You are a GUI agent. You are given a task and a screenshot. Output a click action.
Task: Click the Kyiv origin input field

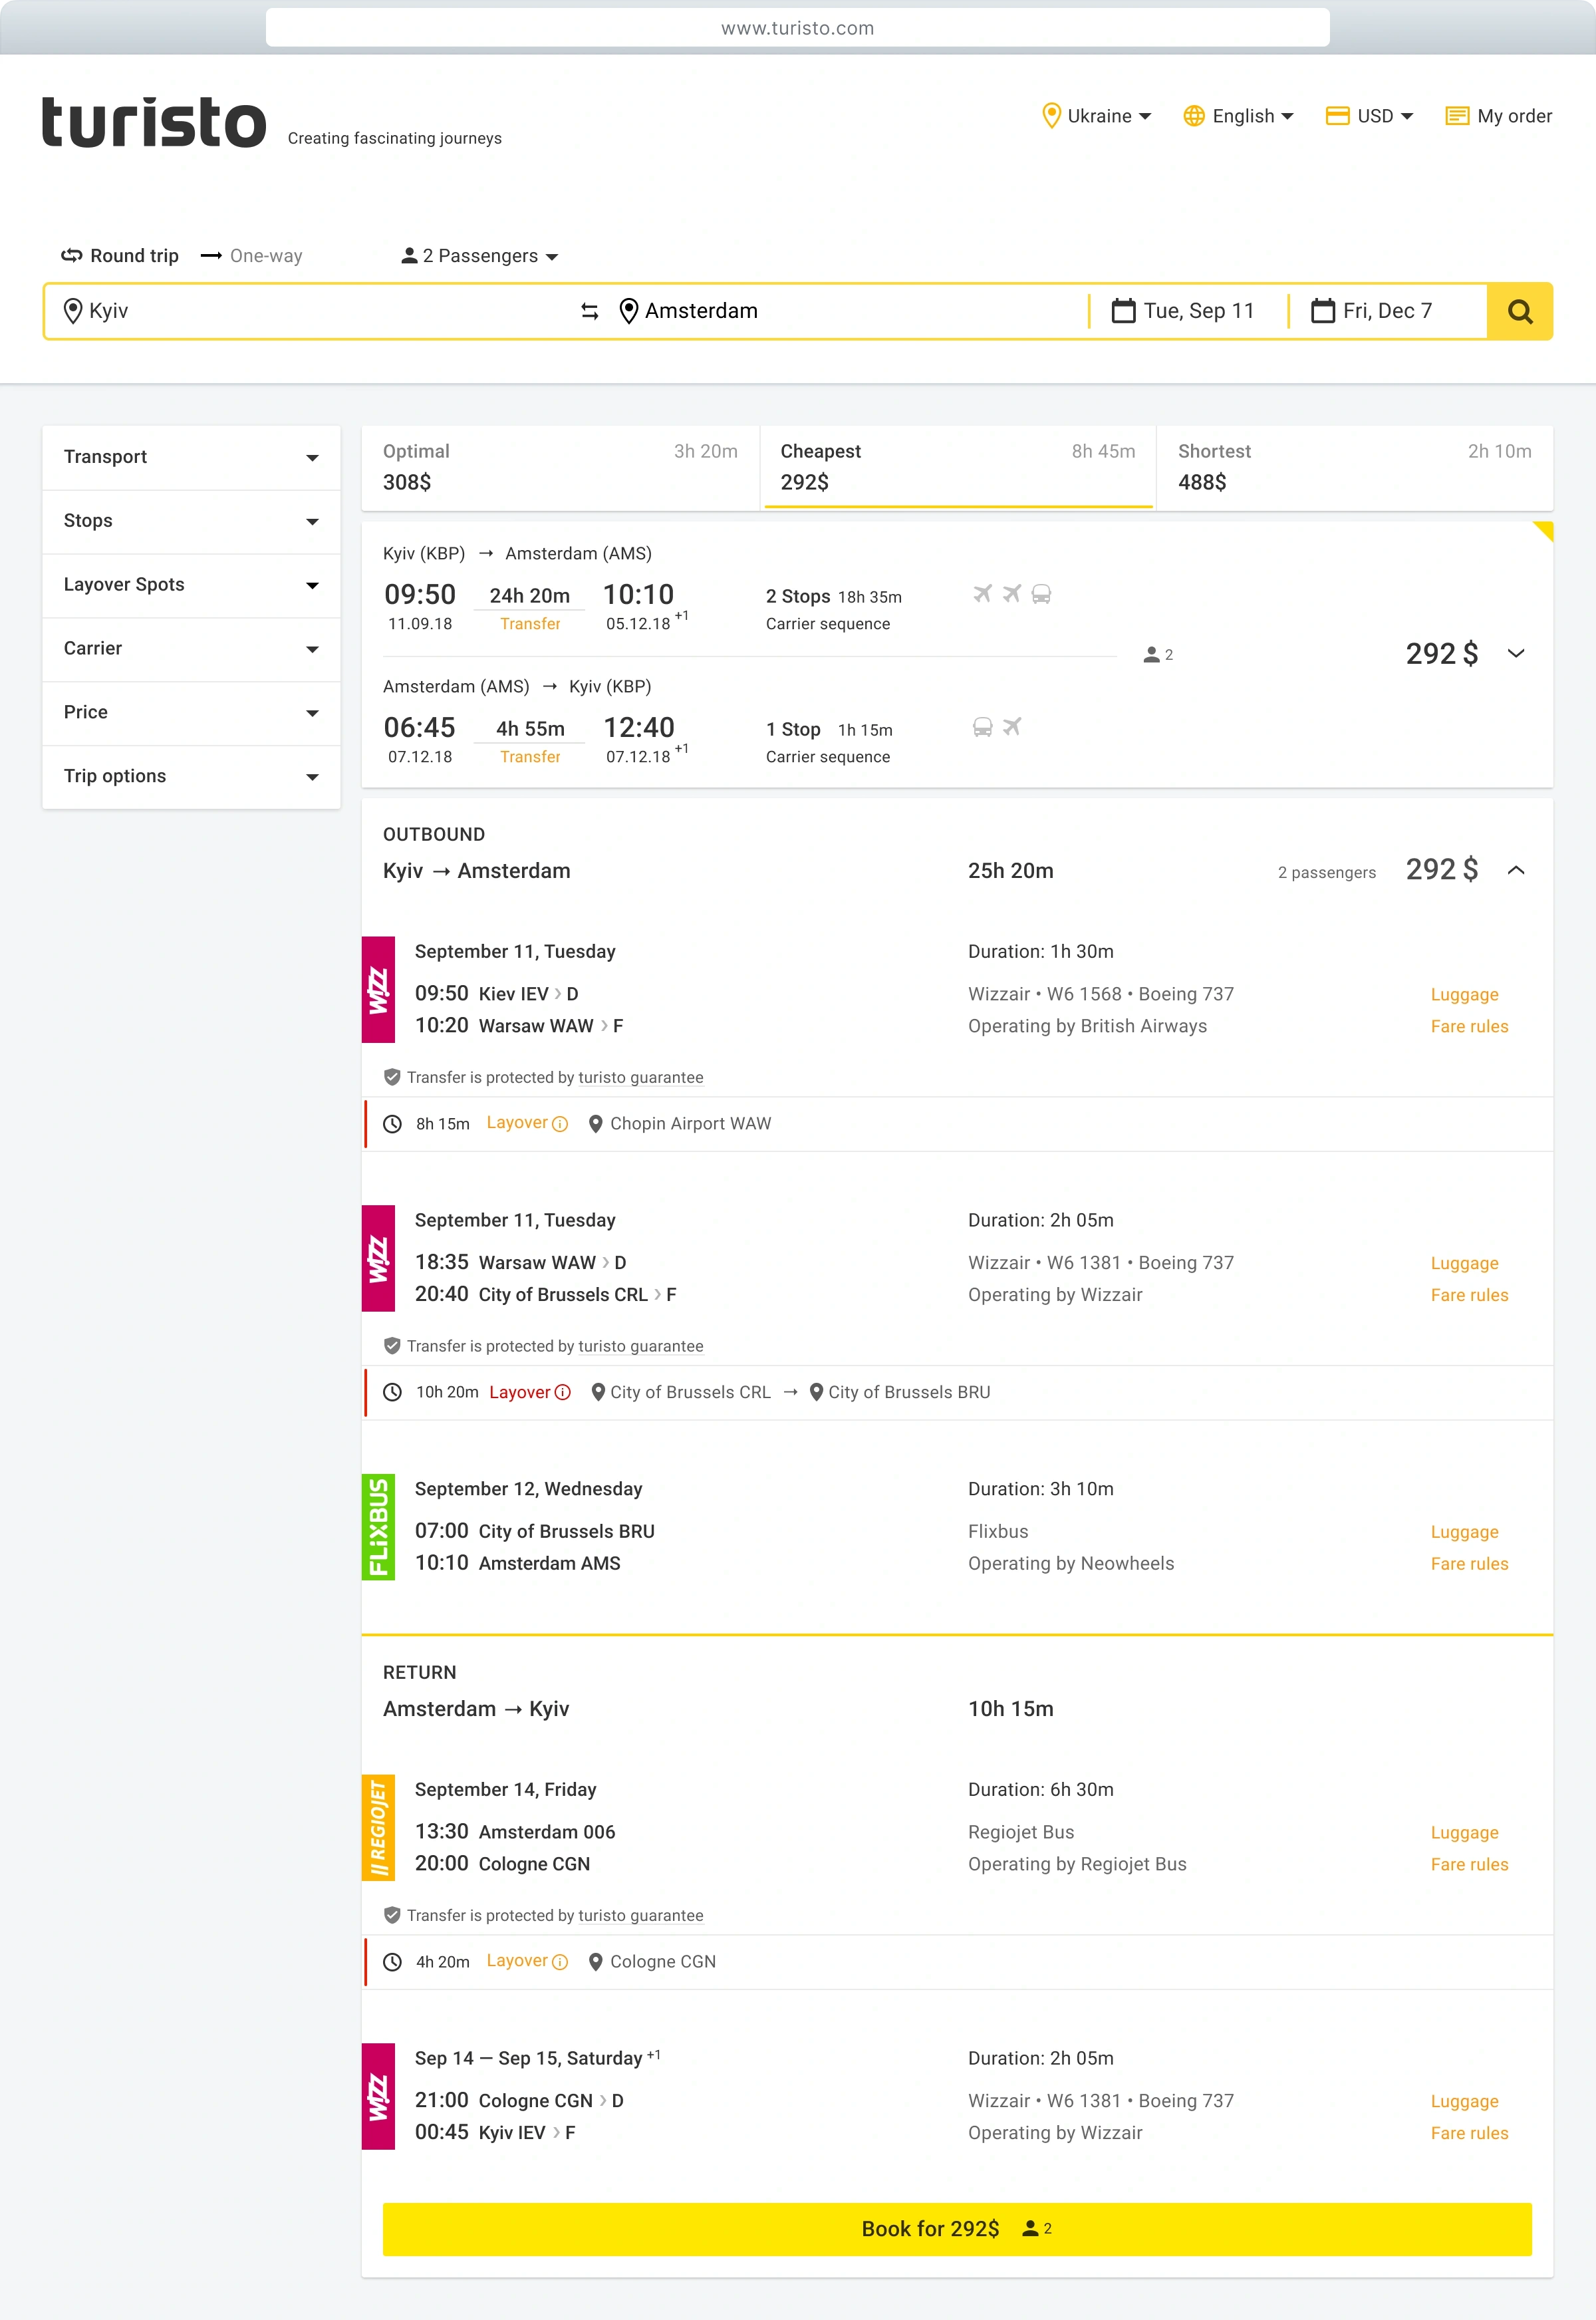tap(310, 311)
